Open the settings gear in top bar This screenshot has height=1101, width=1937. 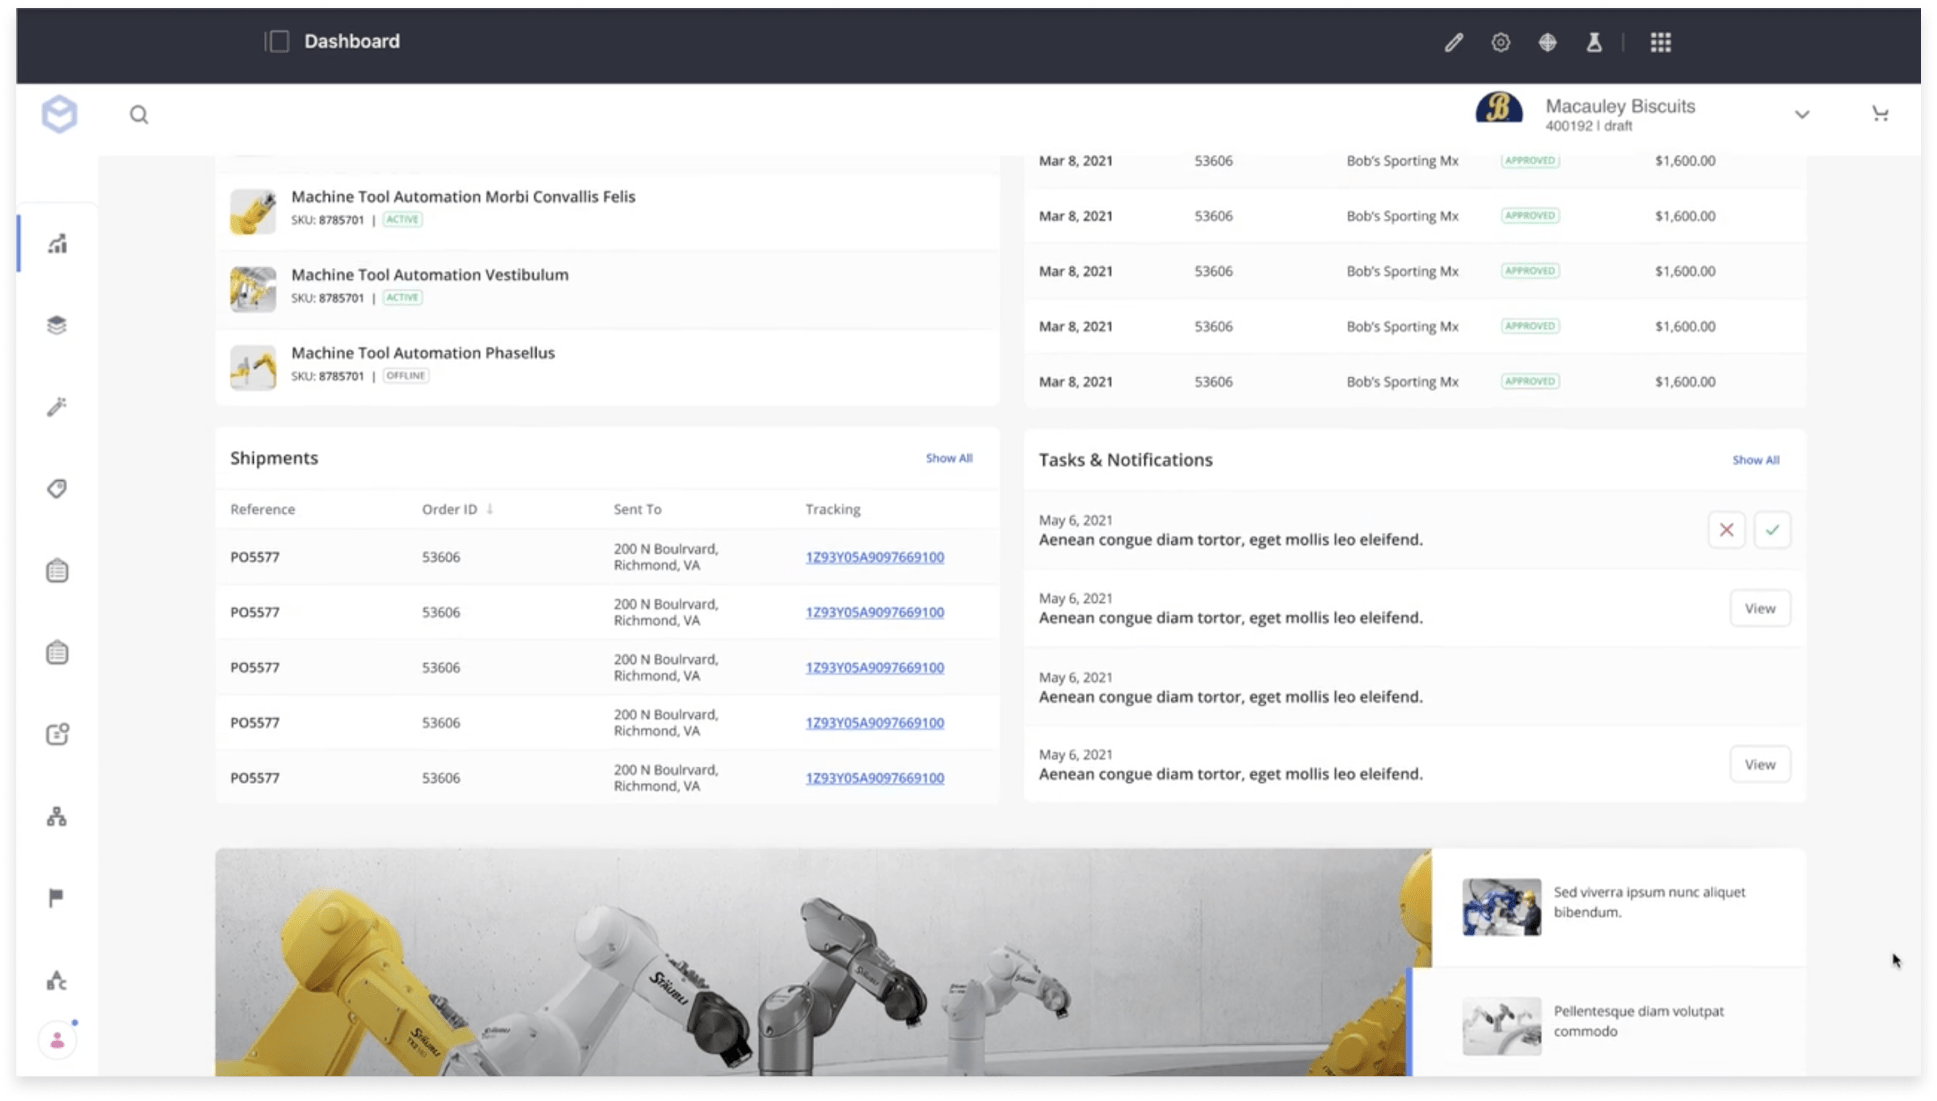[x=1500, y=42]
